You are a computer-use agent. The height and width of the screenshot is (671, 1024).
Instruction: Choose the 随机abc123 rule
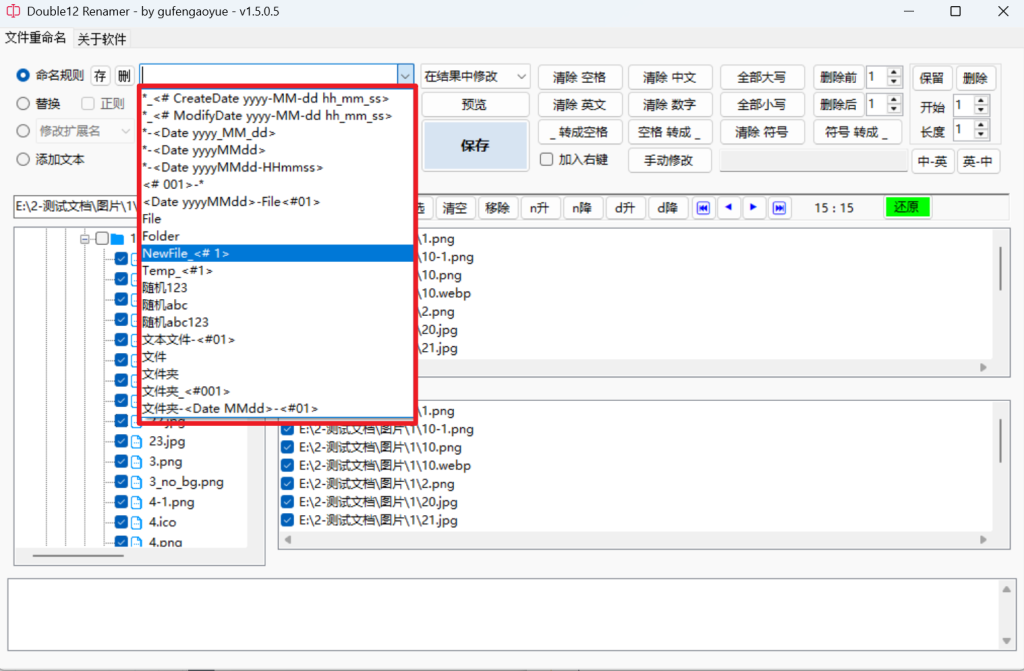click(x=278, y=322)
